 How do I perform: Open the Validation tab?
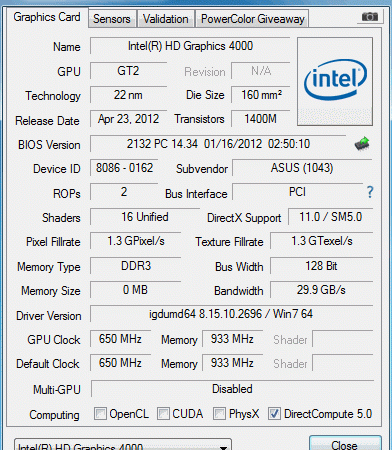pyautogui.click(x=166, y=19)
